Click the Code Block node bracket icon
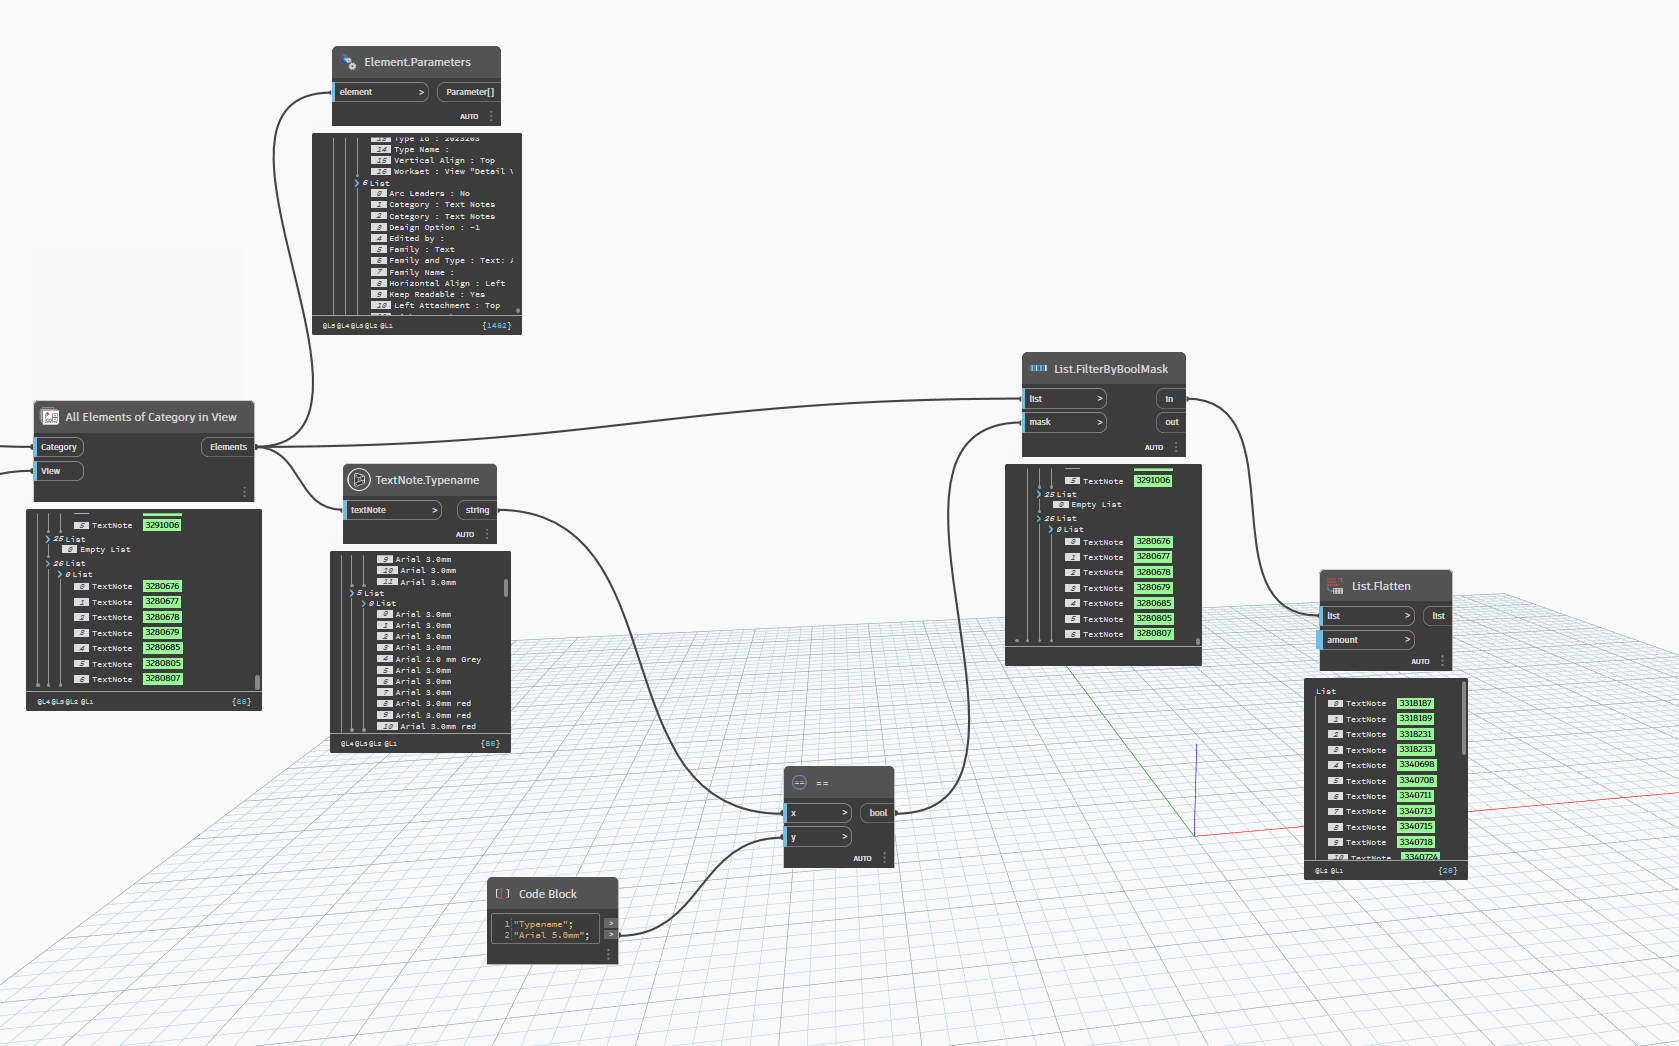 (x=503, y=894)
